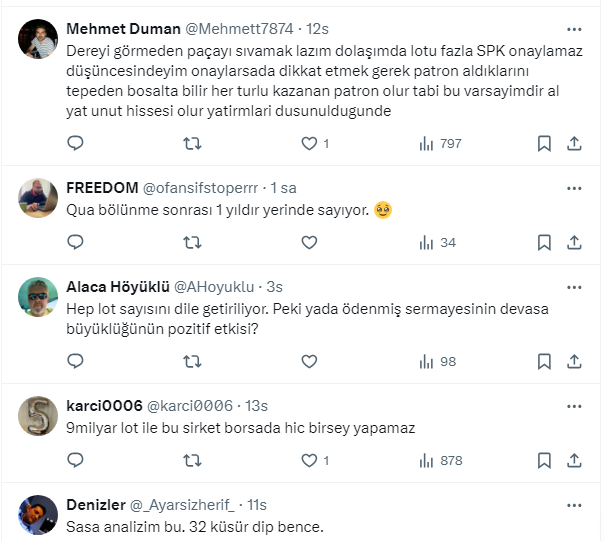This screenshot has height=541, width=604.
Task: Share Mehmet Duman's tweet
Action: tap(574, 143)
